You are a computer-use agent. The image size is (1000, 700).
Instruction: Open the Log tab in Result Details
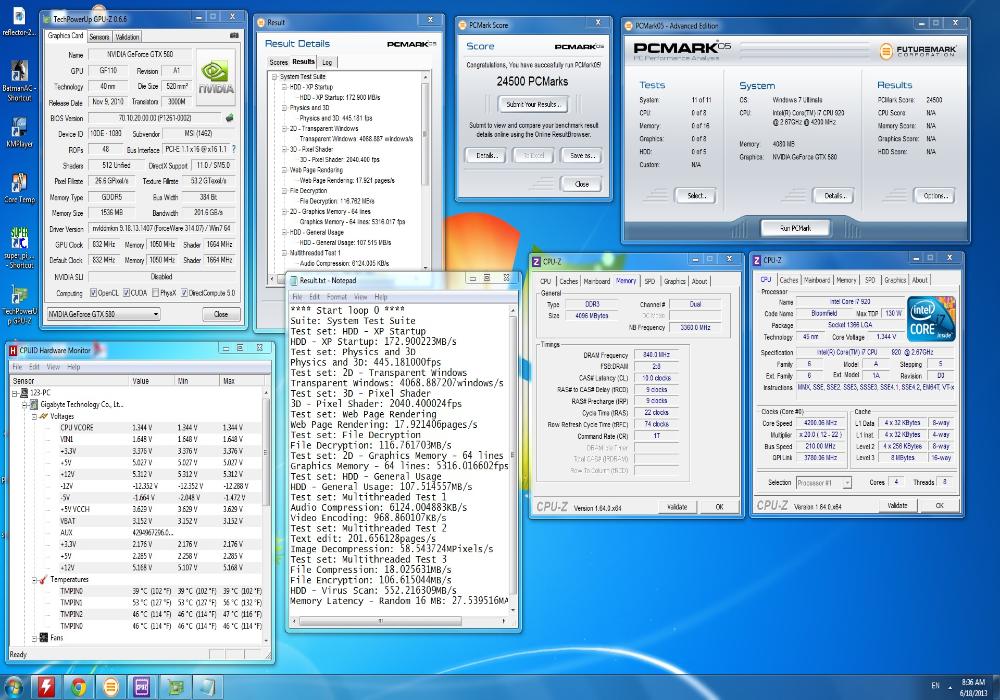(x=327, y=62)
